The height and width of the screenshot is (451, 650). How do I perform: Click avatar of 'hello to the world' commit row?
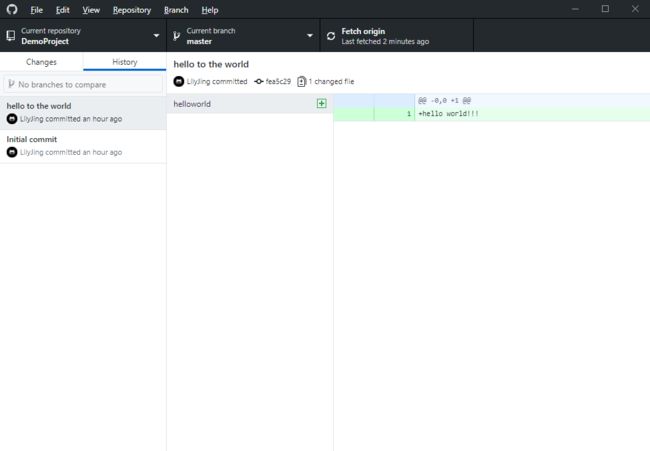coord(12,119)
